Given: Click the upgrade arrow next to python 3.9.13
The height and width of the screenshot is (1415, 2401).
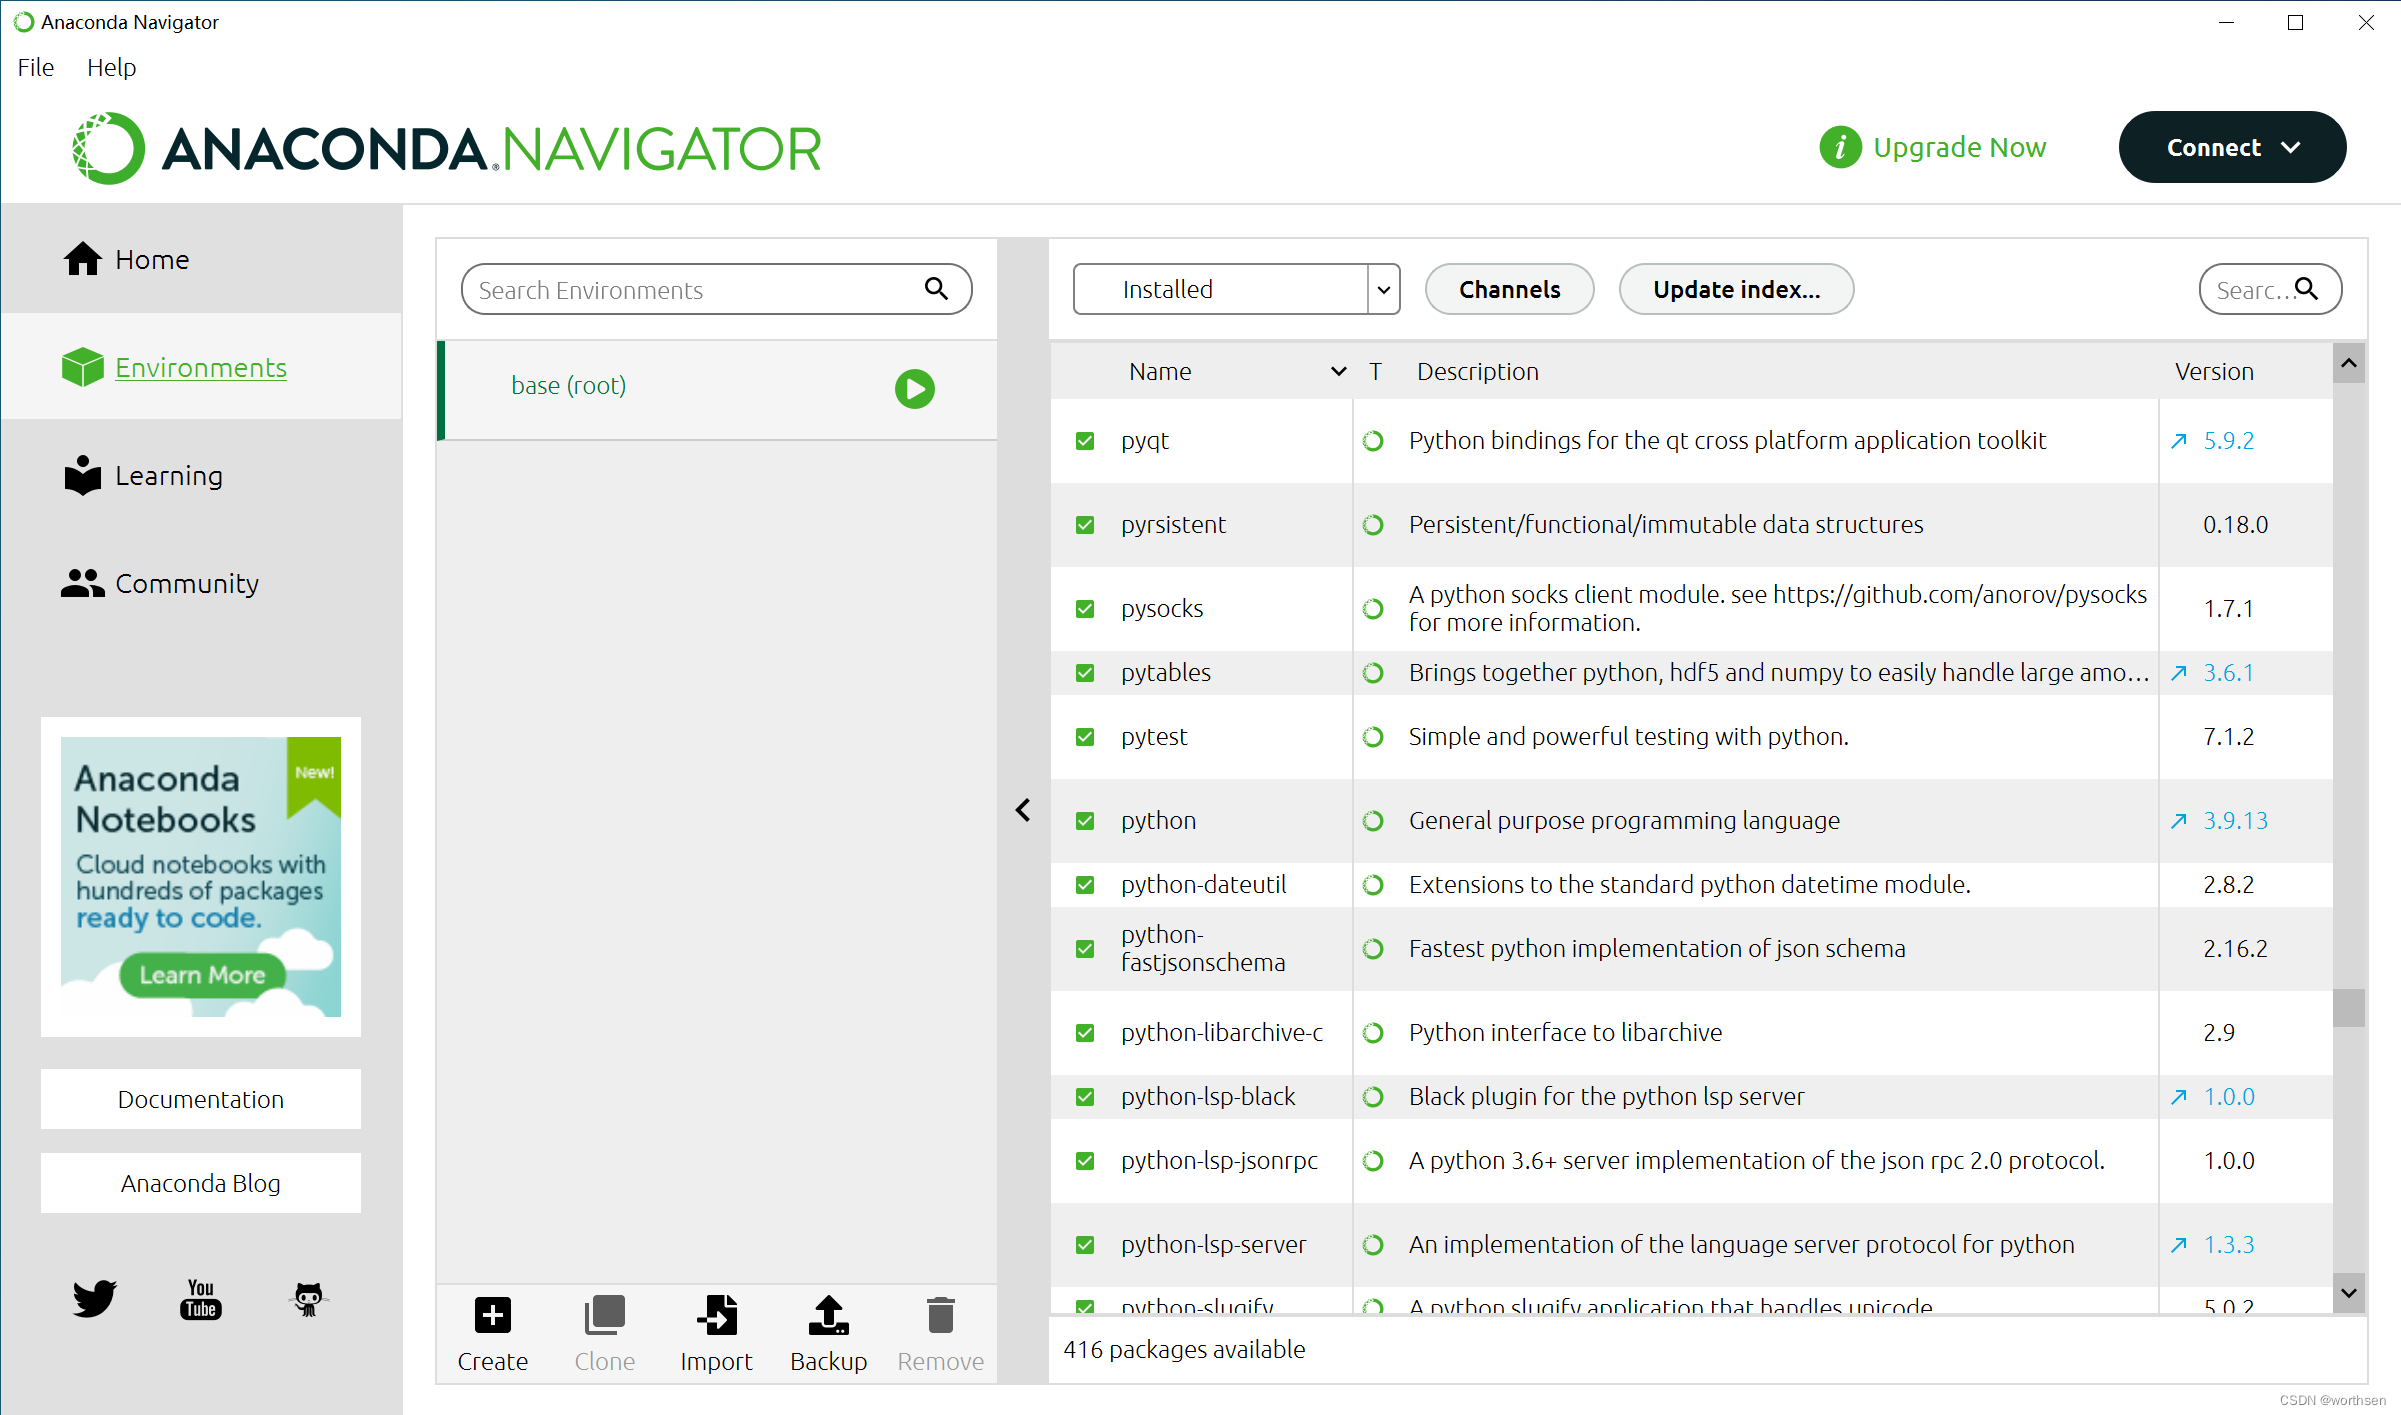Looking at the screenshot, I should click(x=2179, y=821).
